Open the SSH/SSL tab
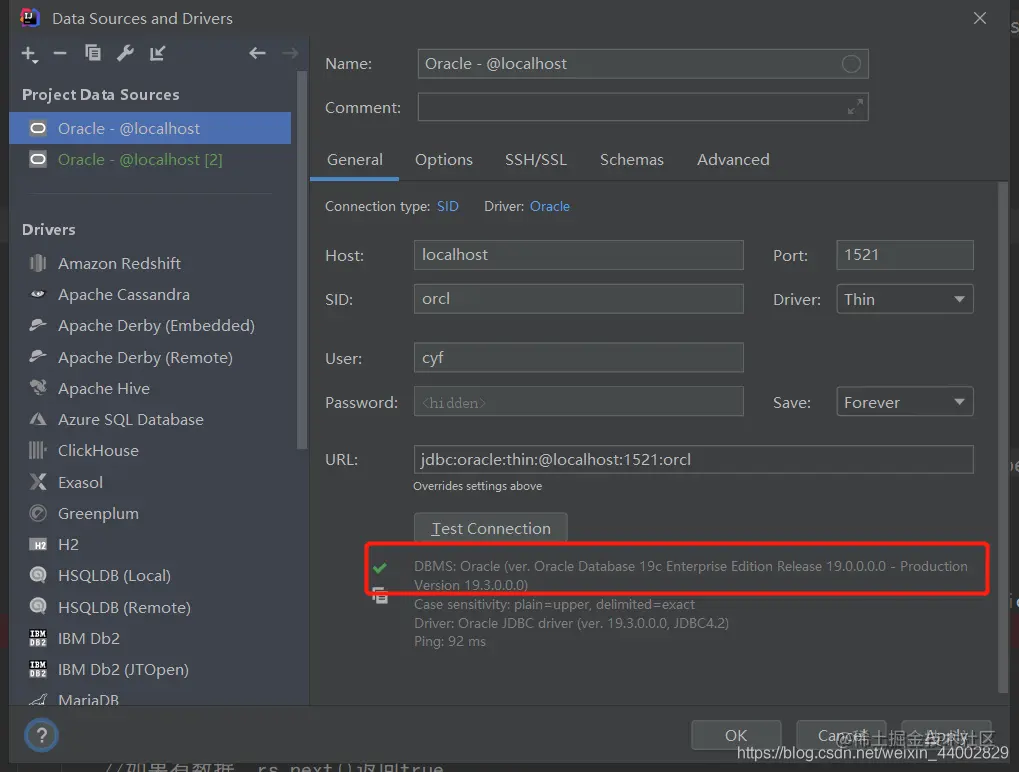 535,160
